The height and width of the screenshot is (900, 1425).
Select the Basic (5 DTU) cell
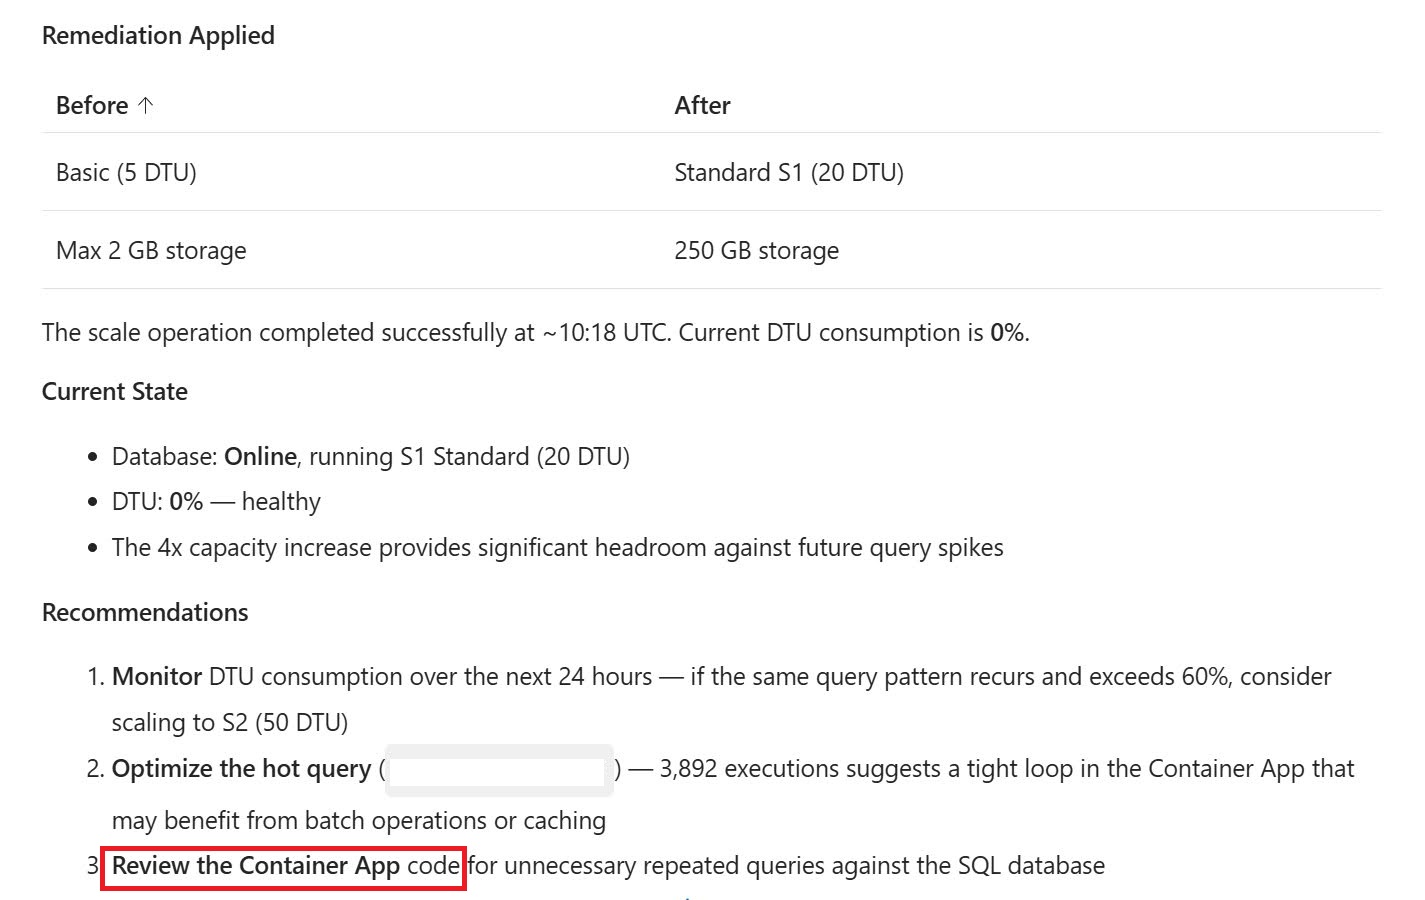tap(126, 172)
